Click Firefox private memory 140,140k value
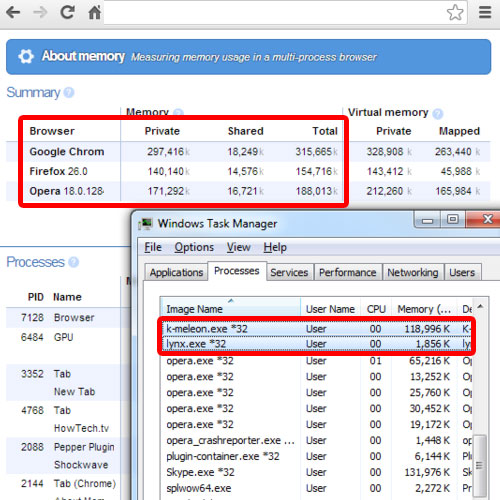 coord(168,171)
